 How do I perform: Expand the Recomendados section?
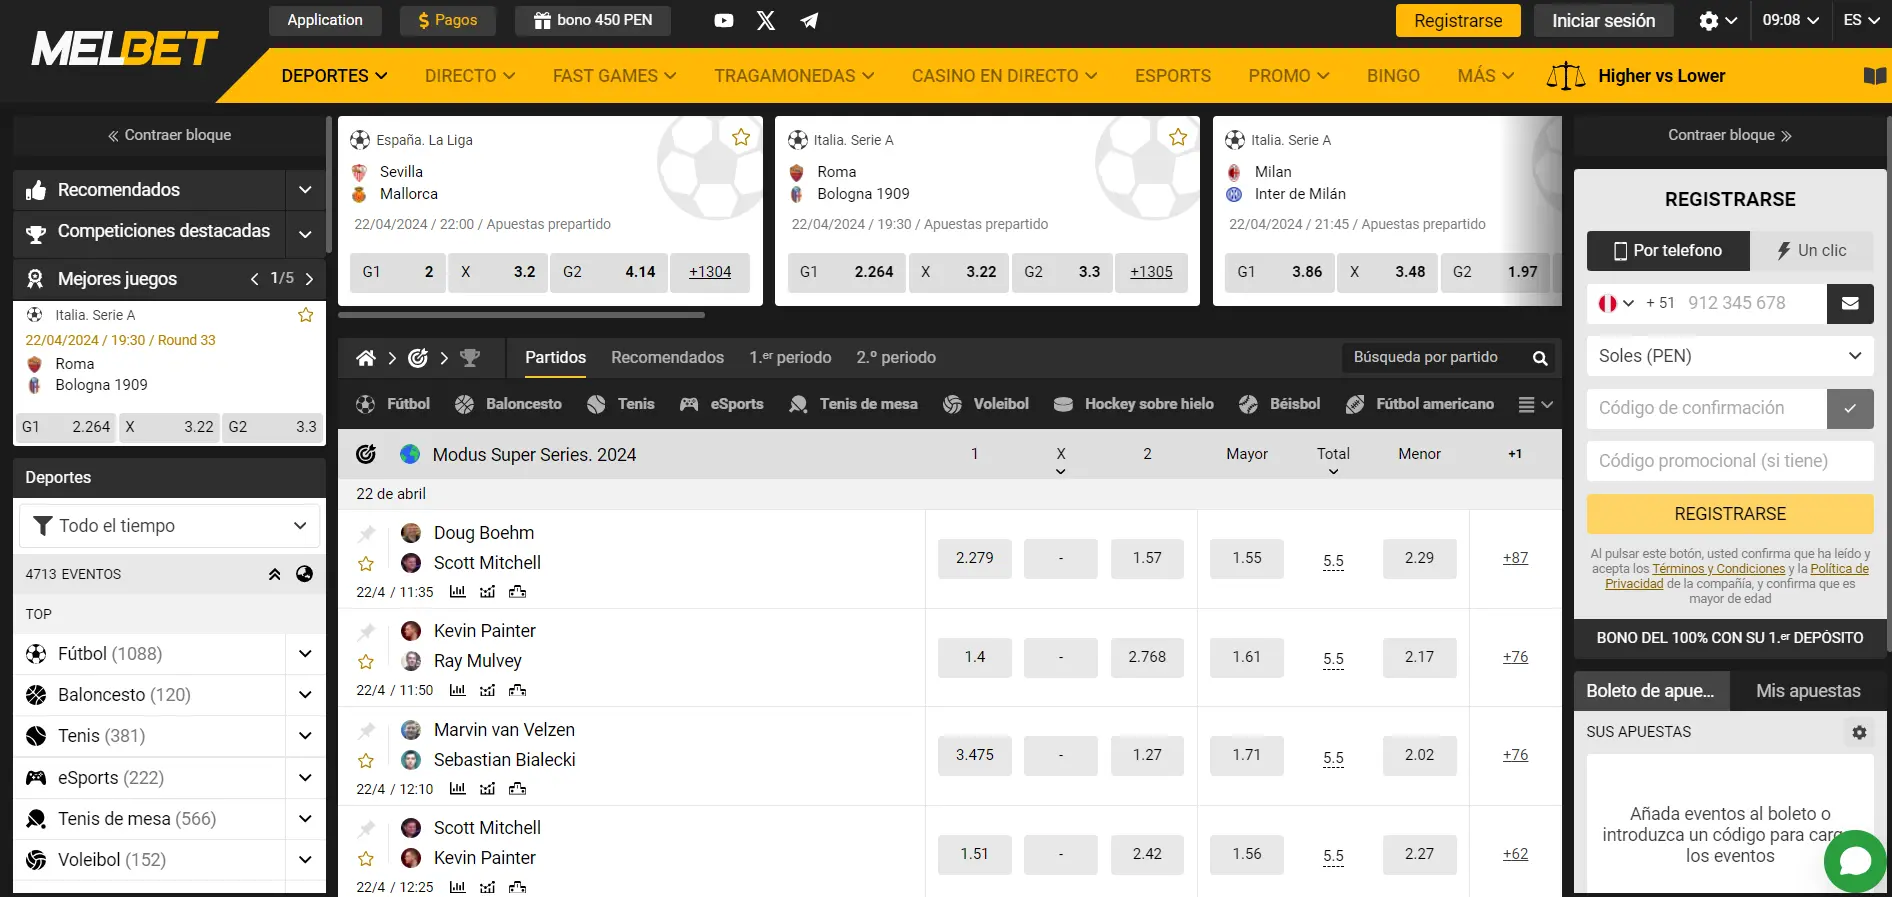305,190
